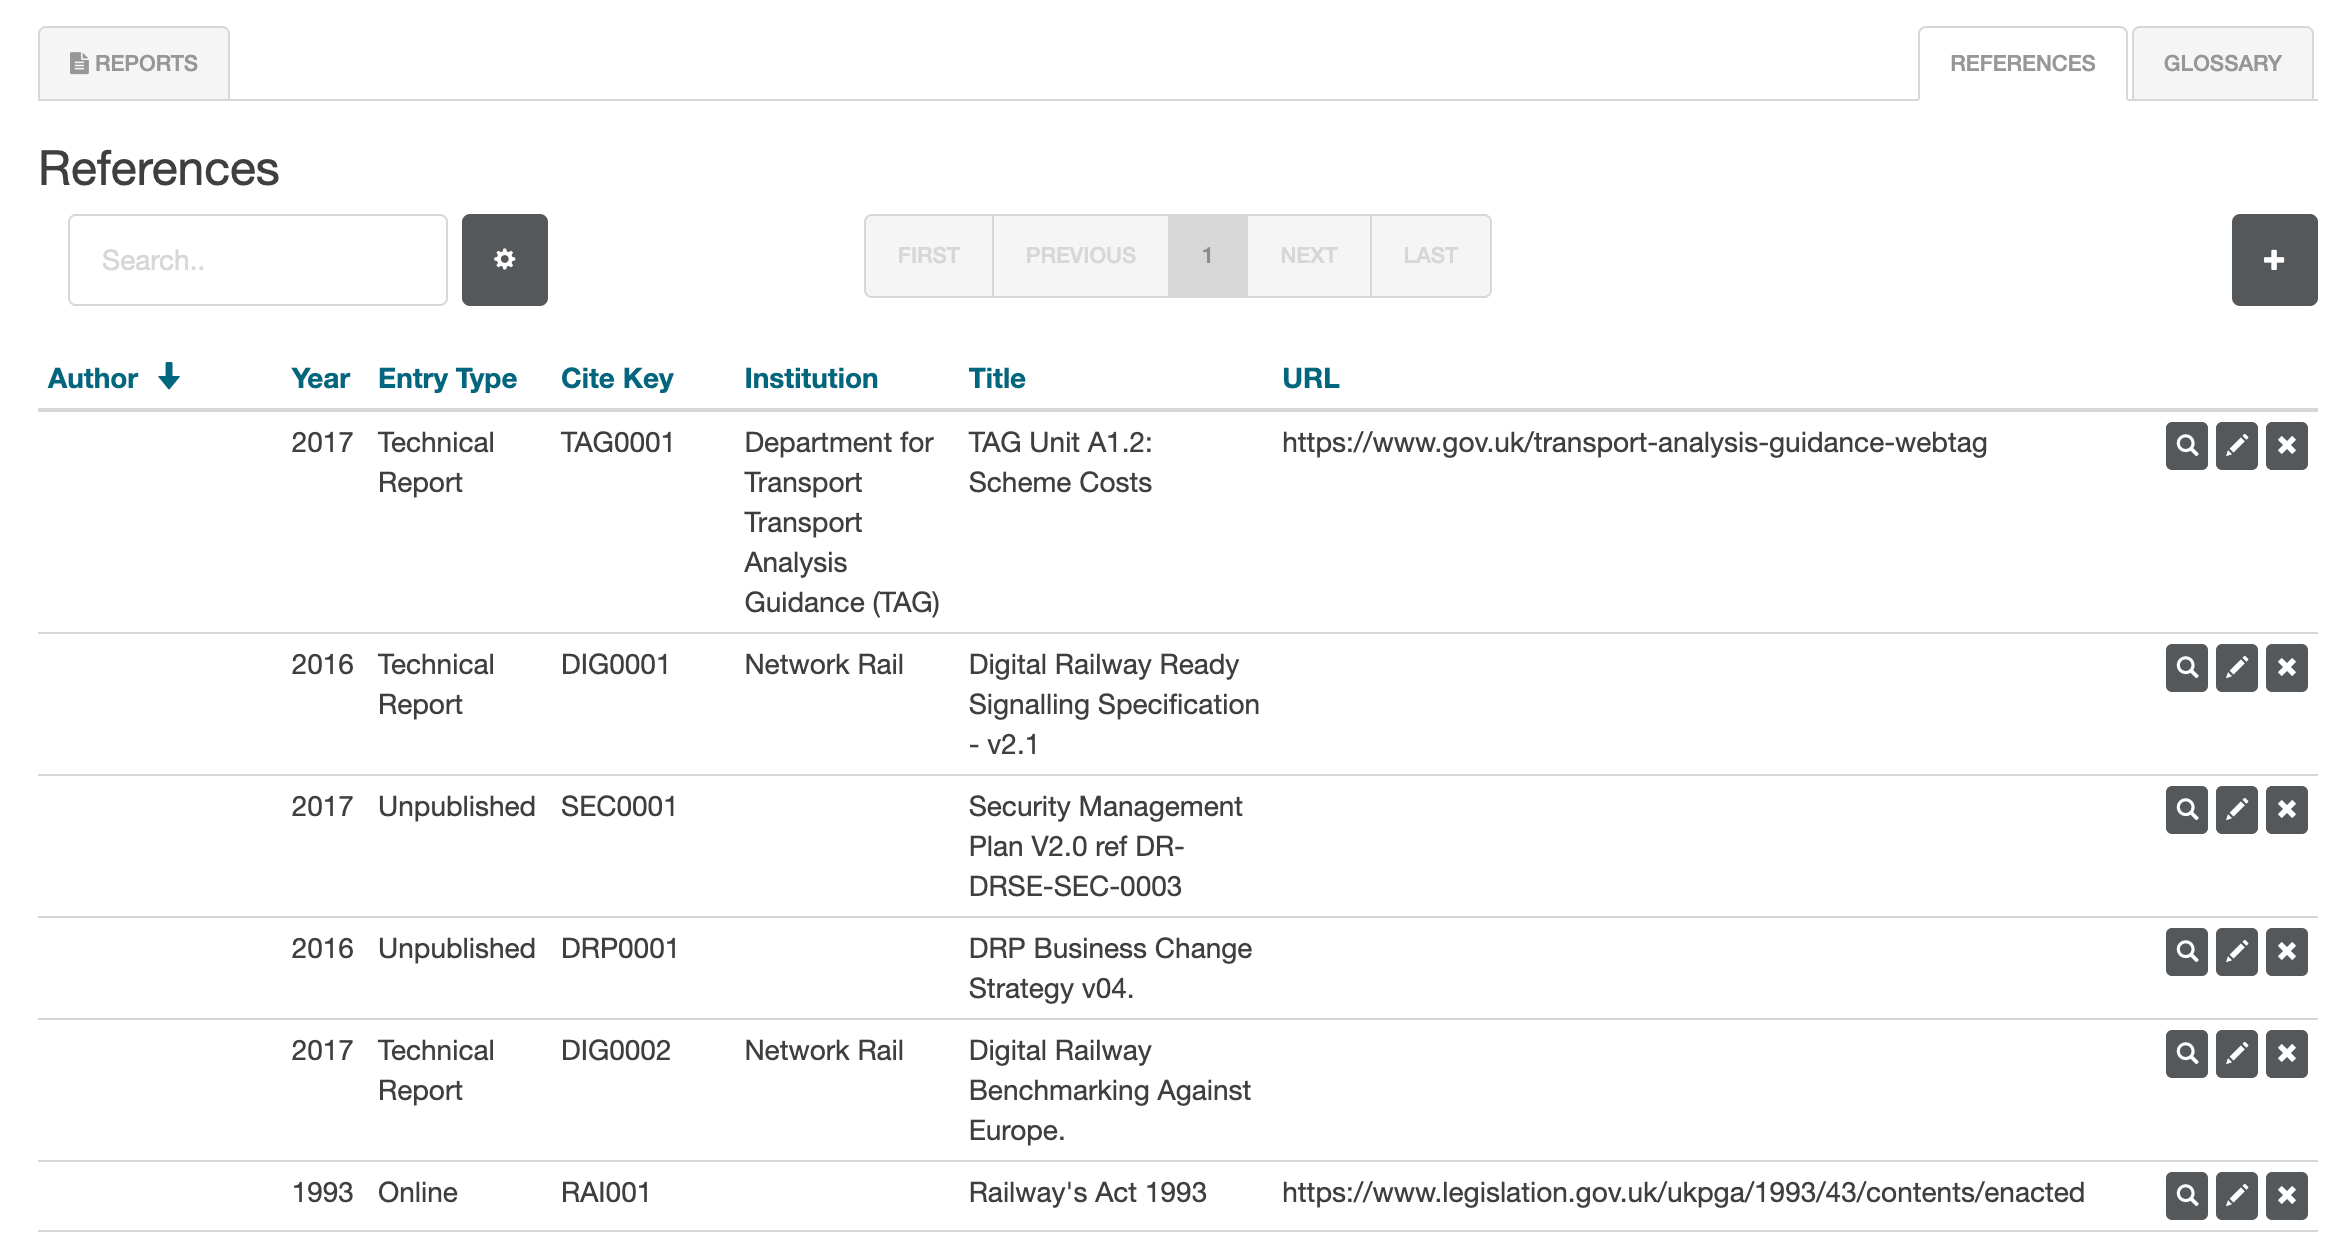The width and height of the screenshot is (2338, 1238).
Task: Sort by Cite Key column header
Action: (616, 379)
